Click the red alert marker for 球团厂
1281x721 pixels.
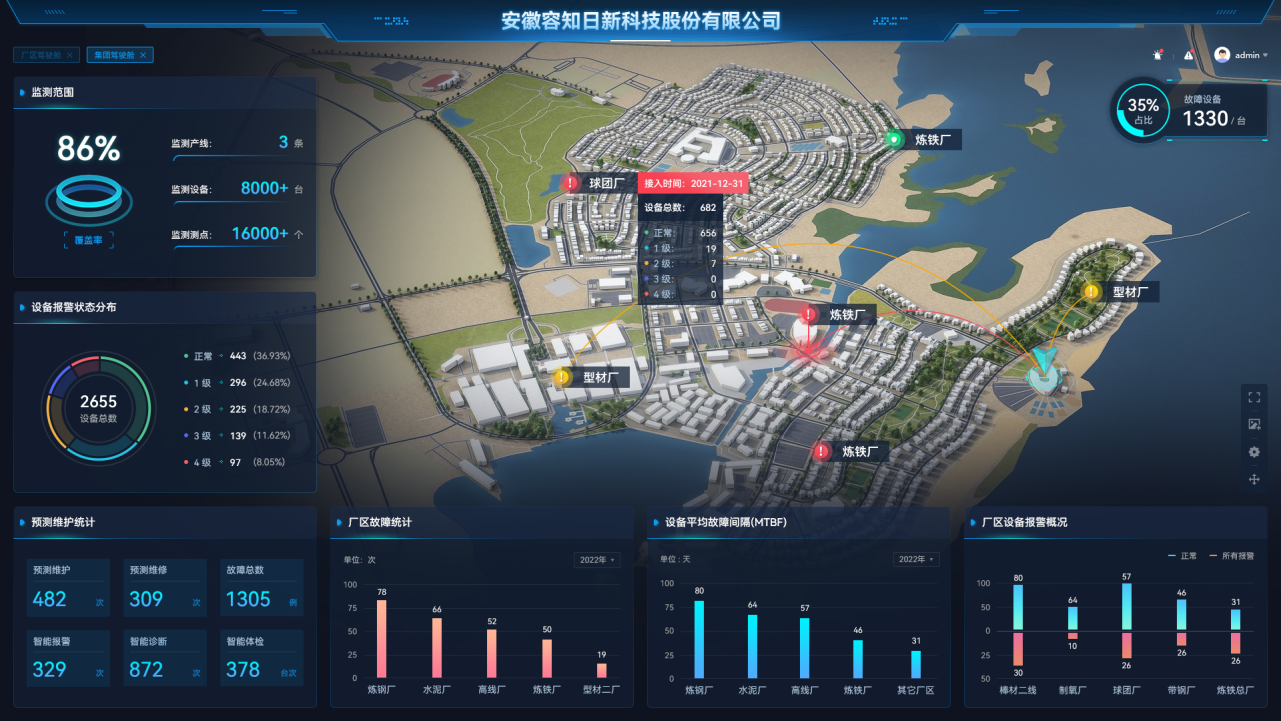click(570, 183)
